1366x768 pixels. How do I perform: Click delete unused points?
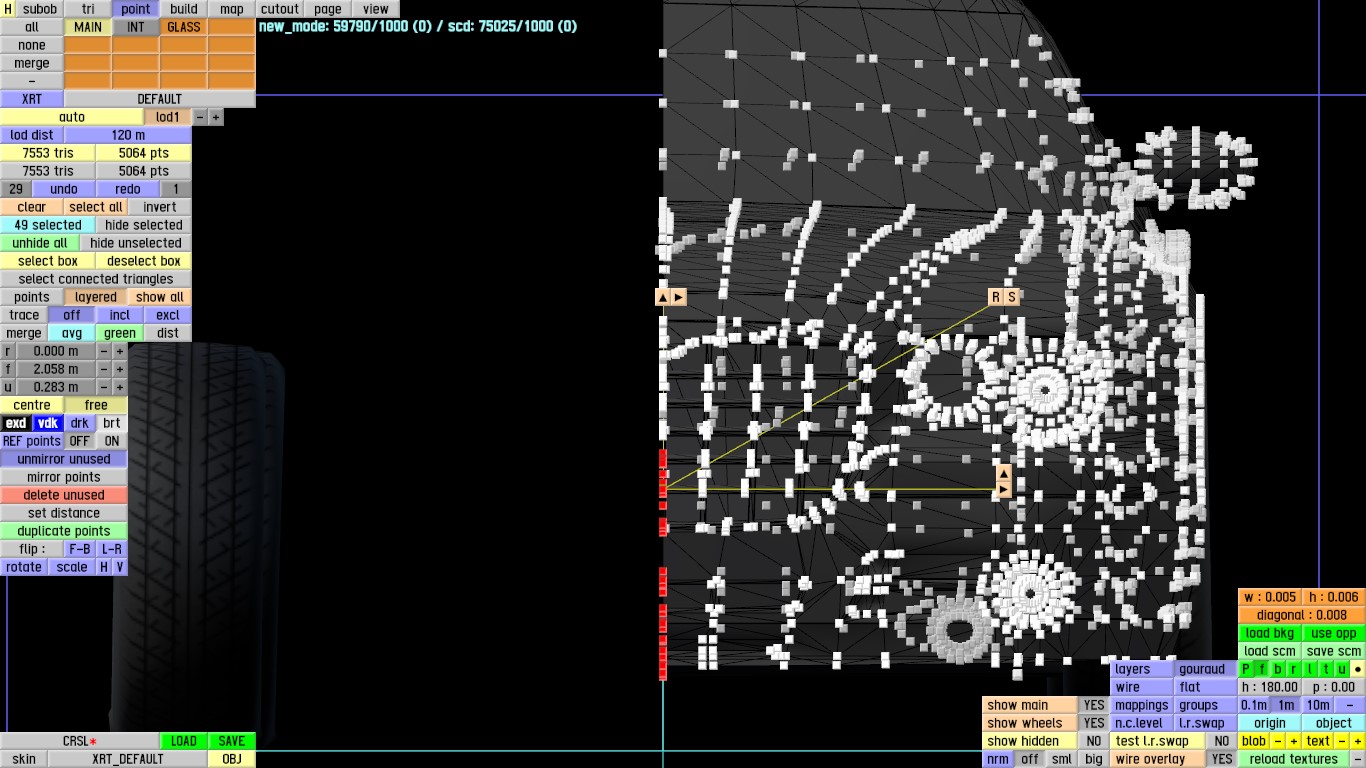(64, 495)
